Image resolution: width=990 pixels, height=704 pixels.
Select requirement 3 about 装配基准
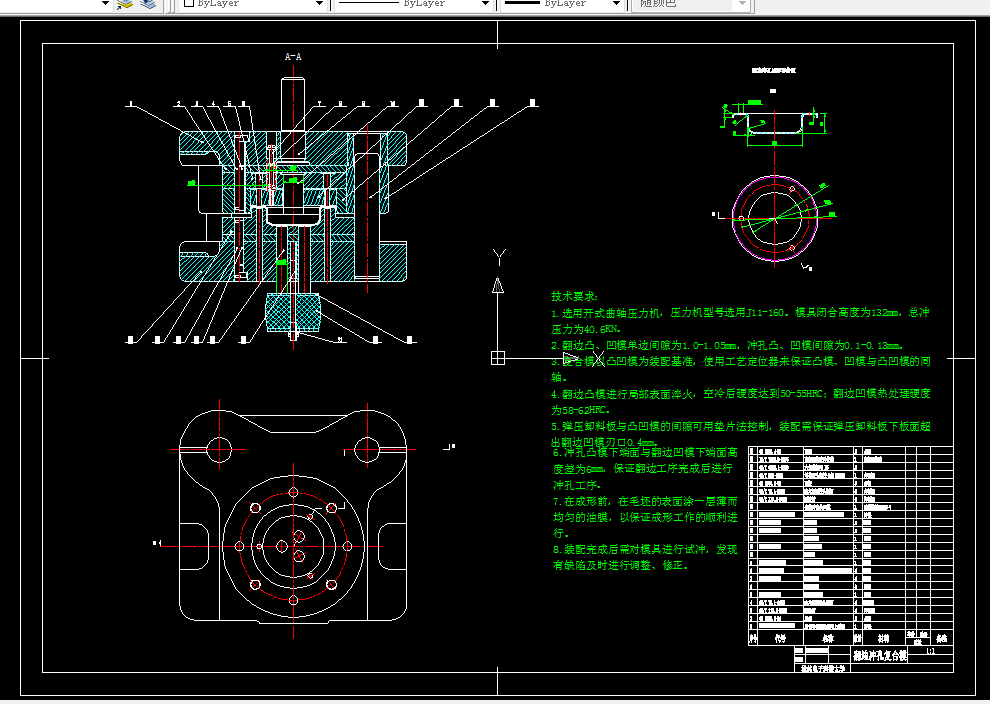(741, 369)
